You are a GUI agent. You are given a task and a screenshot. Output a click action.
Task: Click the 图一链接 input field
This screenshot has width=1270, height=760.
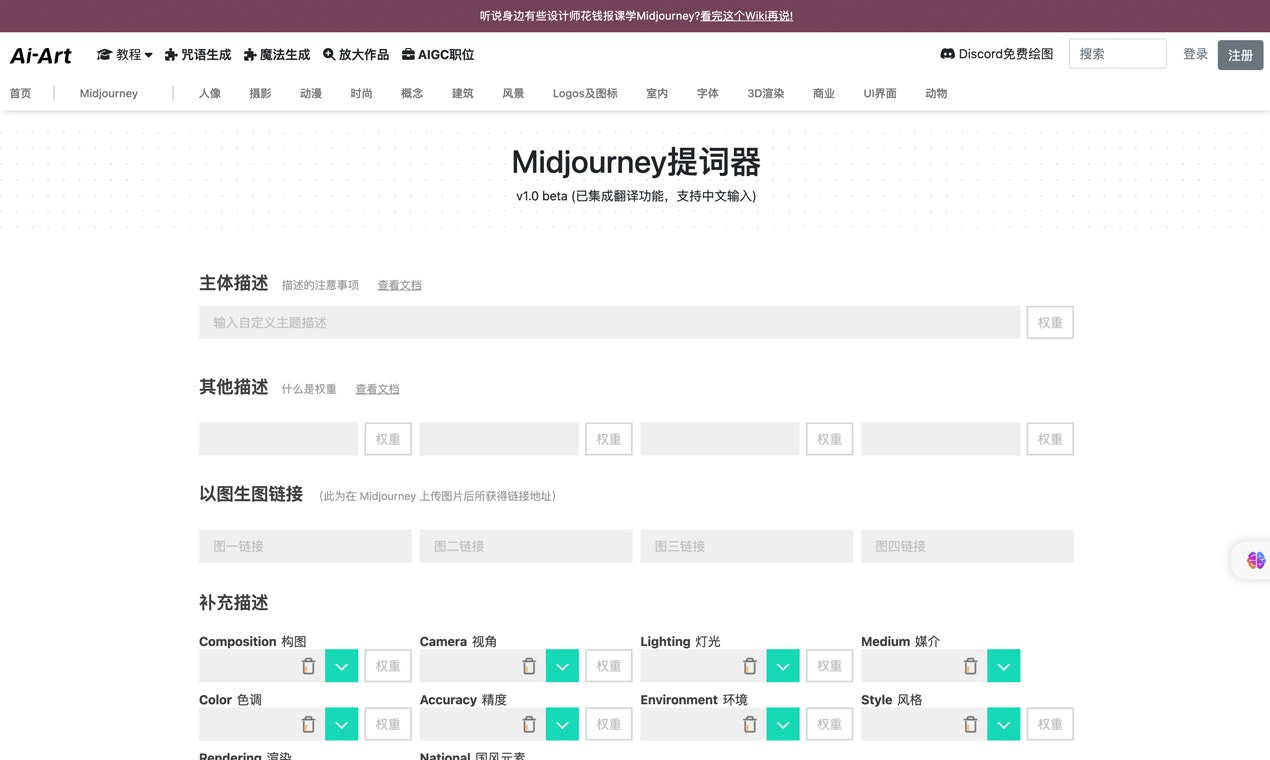point(305,546)
